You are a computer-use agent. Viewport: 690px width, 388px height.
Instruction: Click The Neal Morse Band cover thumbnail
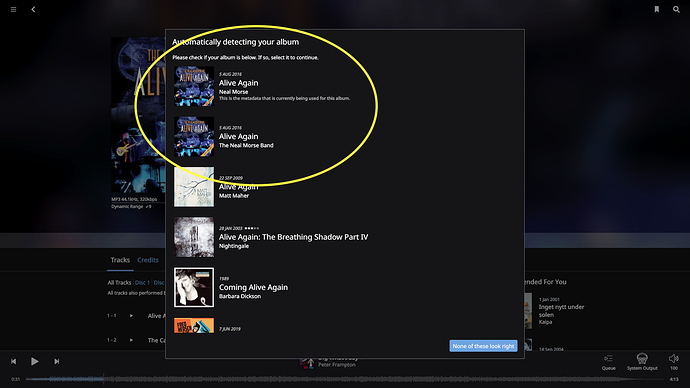[x=194, y=136]
